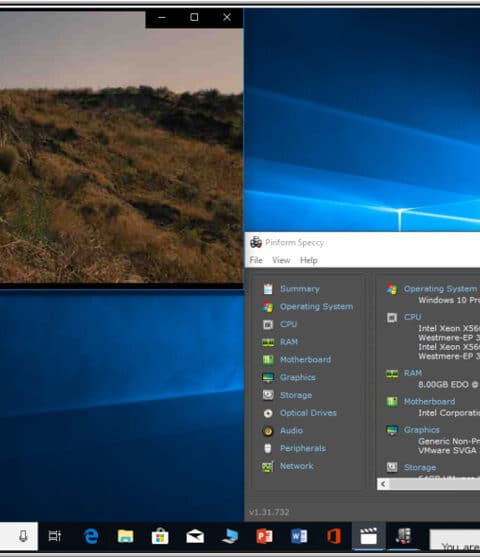Image resolution: width=480 pixels, height=557 pixels.
Task: Open Peripherals in the Speccy sidebar
Action: click(x=303, y=448)
